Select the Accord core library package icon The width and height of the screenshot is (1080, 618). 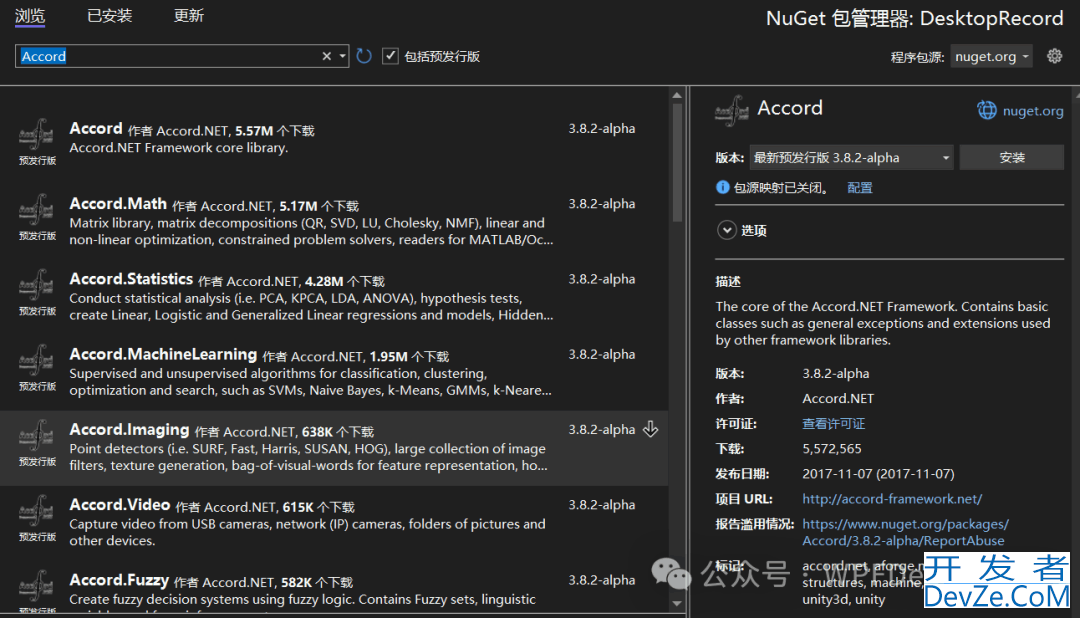37,135
